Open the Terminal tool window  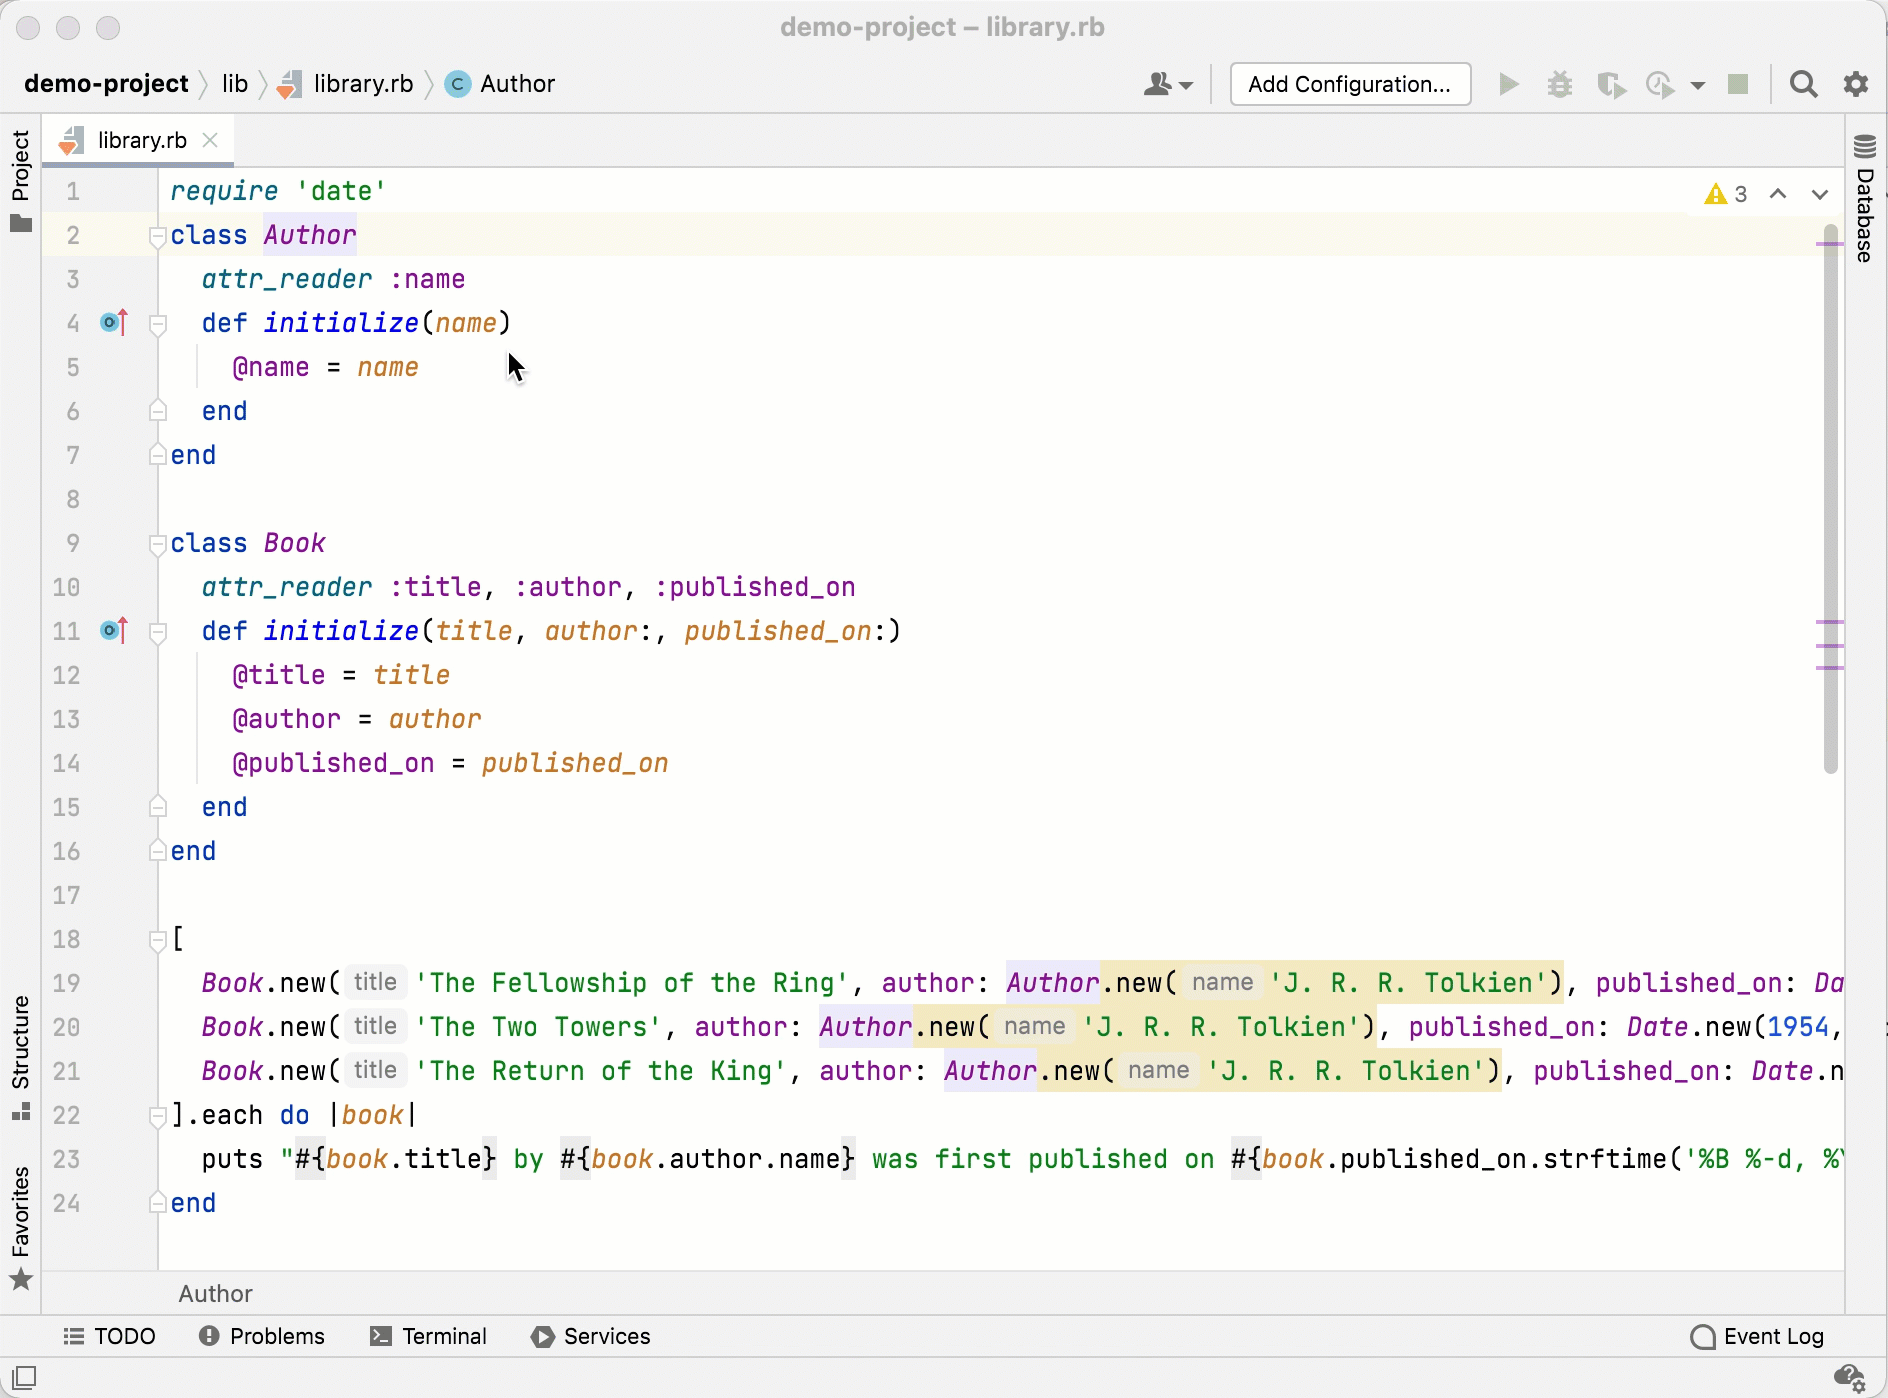pyautogui.click(x=428, y=1336)
